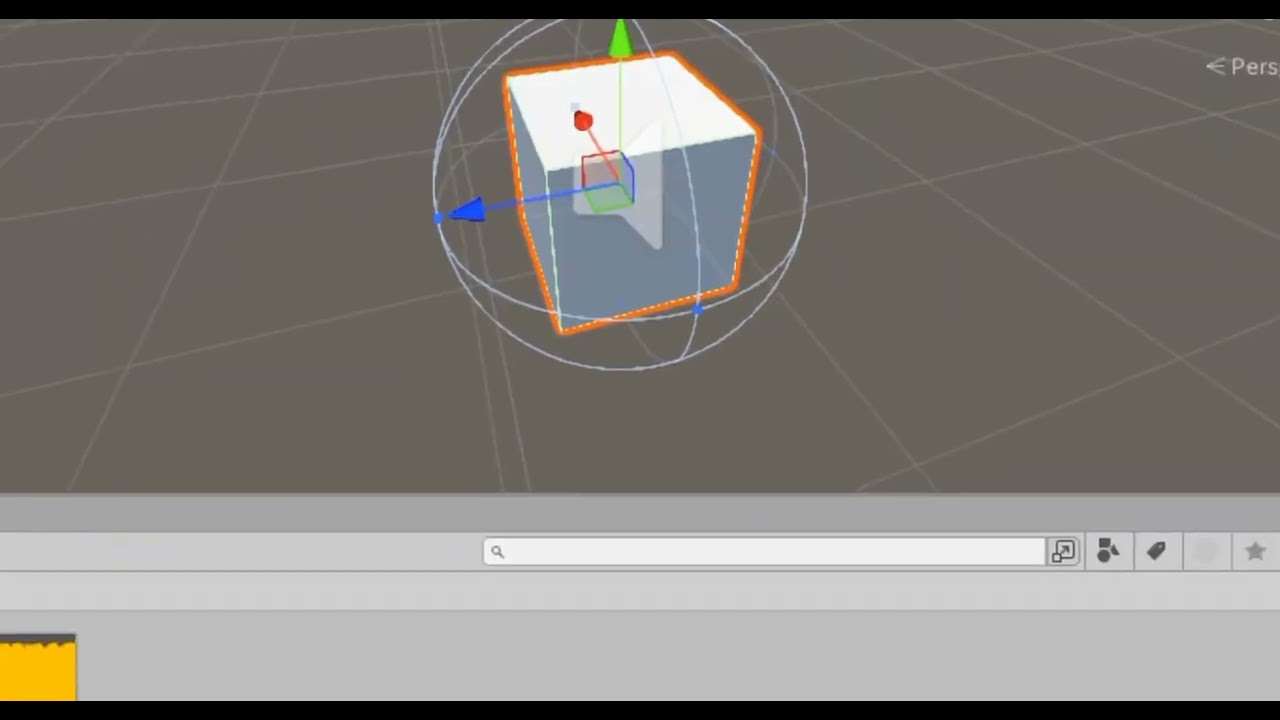Select the green Y-axis move arrow
Viewport: 1280px width, 720px height.
click(x=621, y=37)
